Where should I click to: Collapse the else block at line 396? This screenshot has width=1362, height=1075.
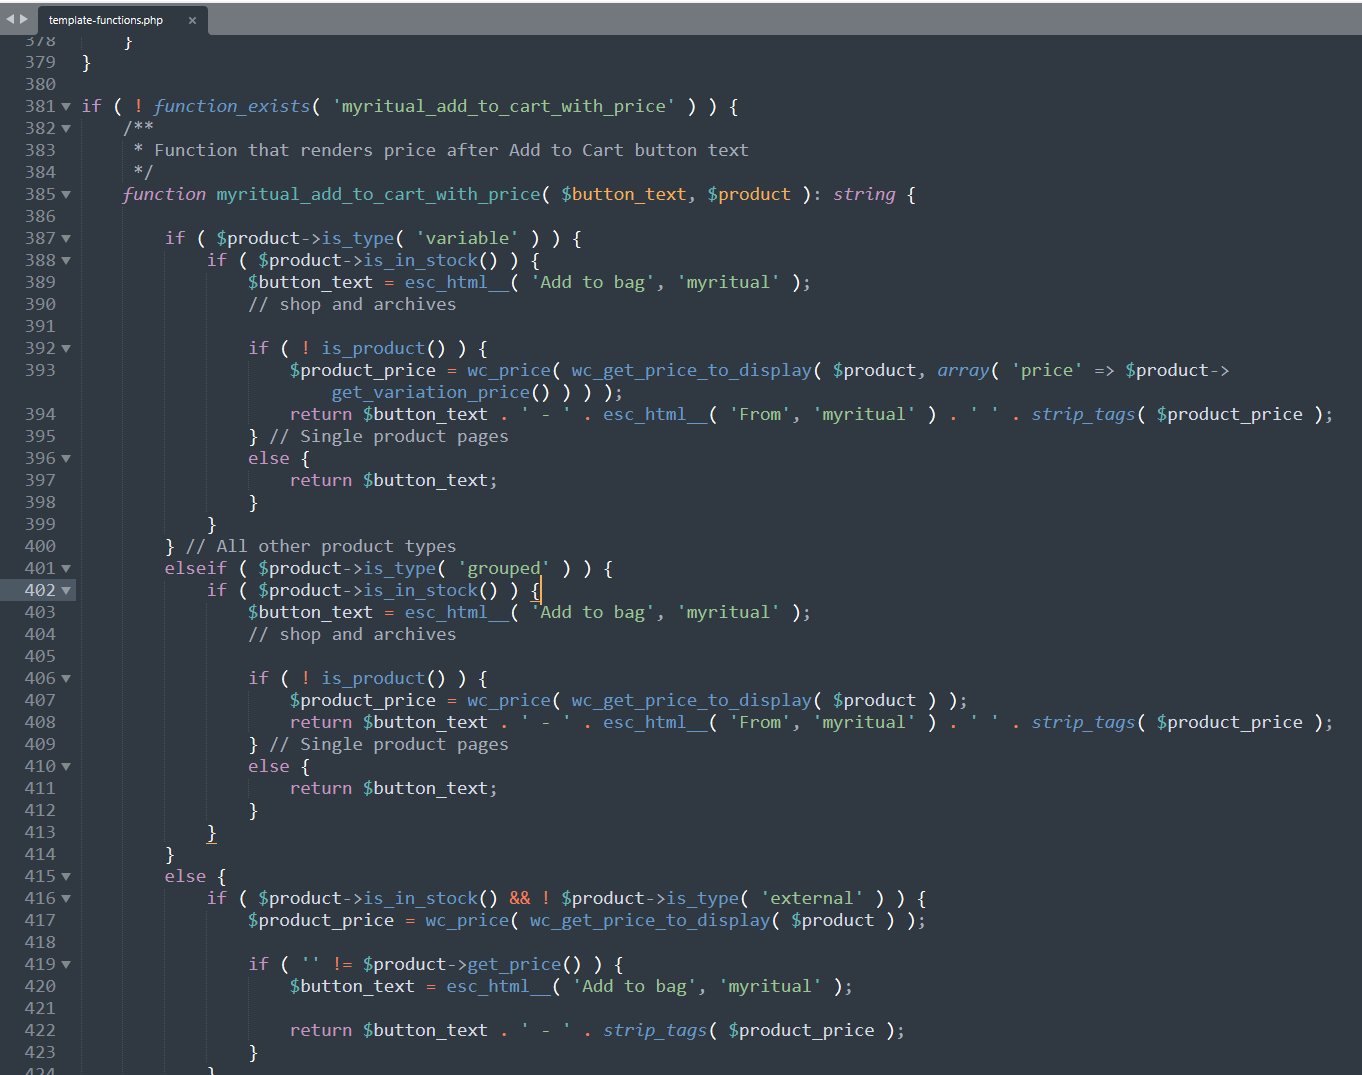[66, 458]
